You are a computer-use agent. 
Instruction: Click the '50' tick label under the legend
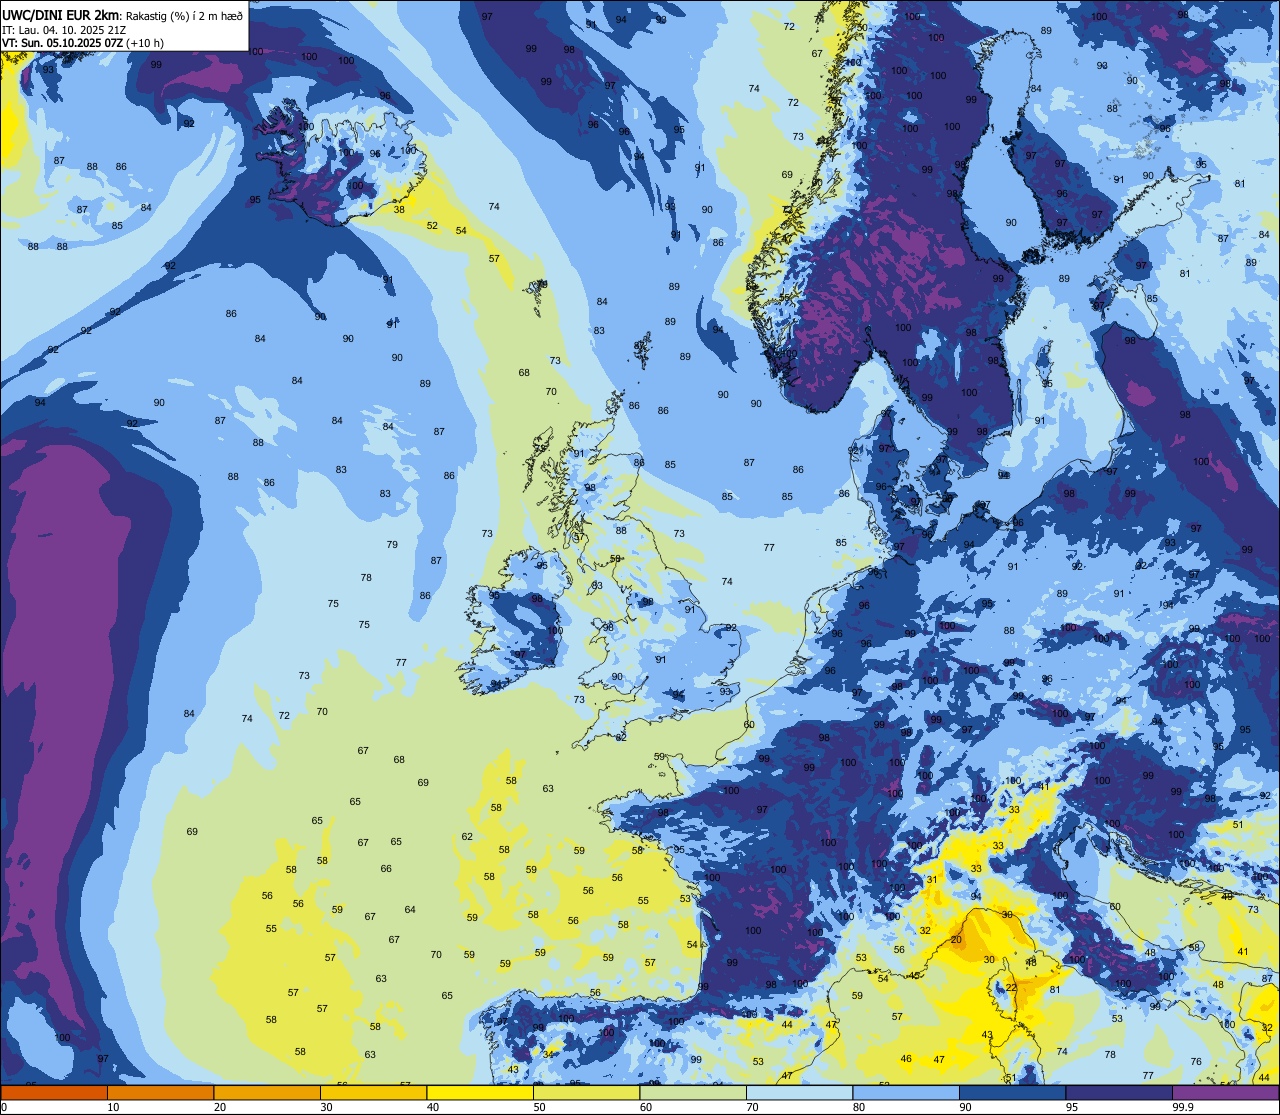(x=539, y=1107)
